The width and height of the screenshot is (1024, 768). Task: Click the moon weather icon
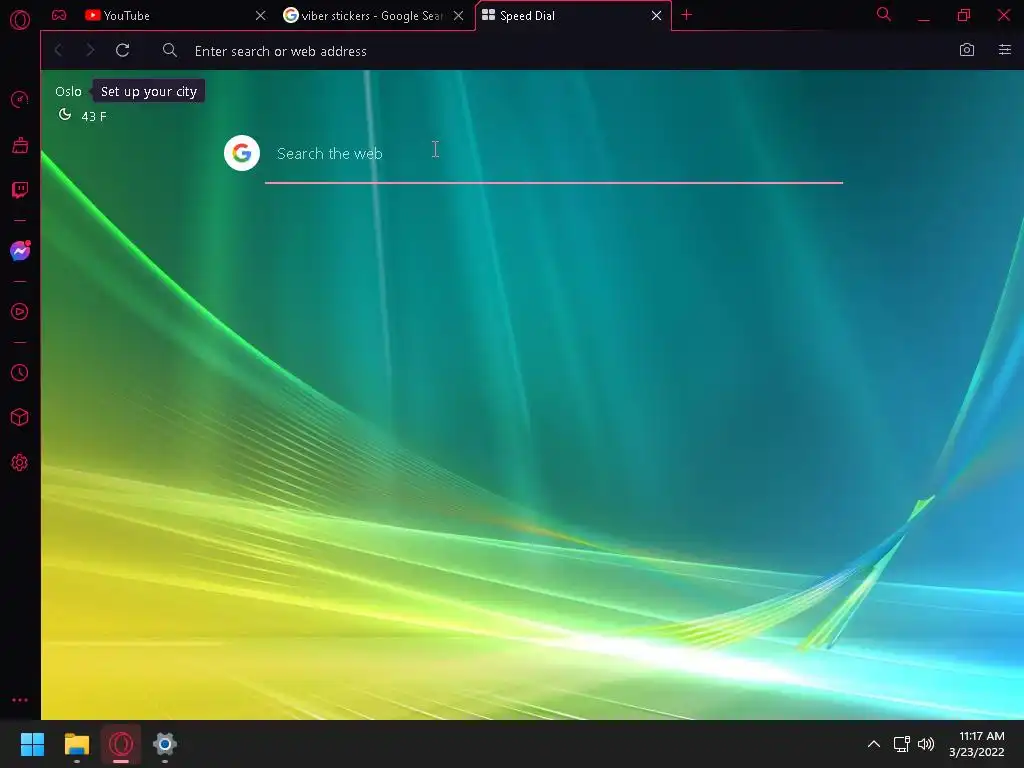point(65,115)
